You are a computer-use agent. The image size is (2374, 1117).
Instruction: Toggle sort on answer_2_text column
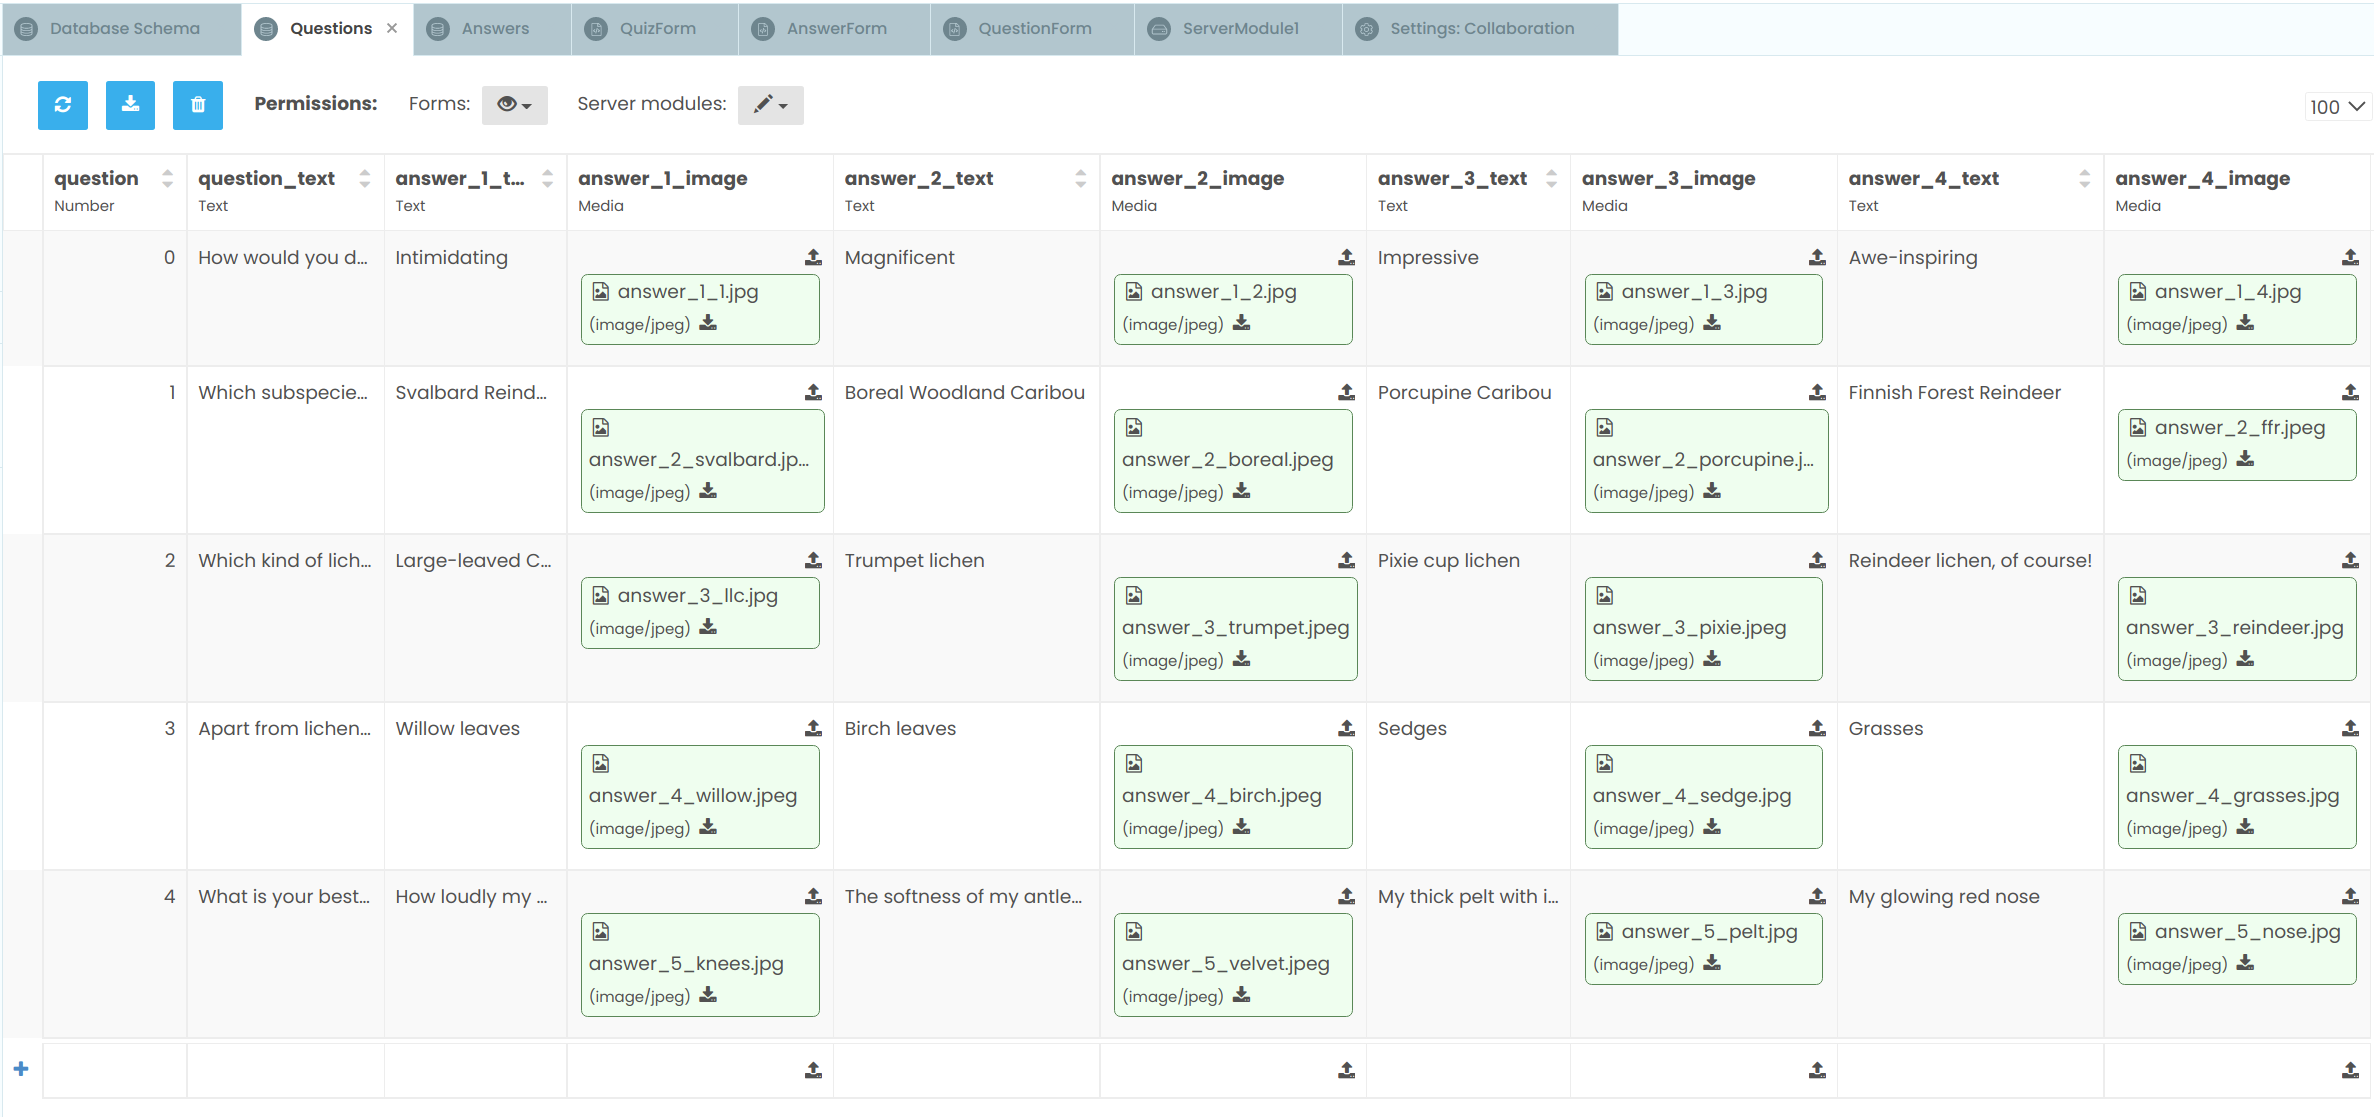1080,179
